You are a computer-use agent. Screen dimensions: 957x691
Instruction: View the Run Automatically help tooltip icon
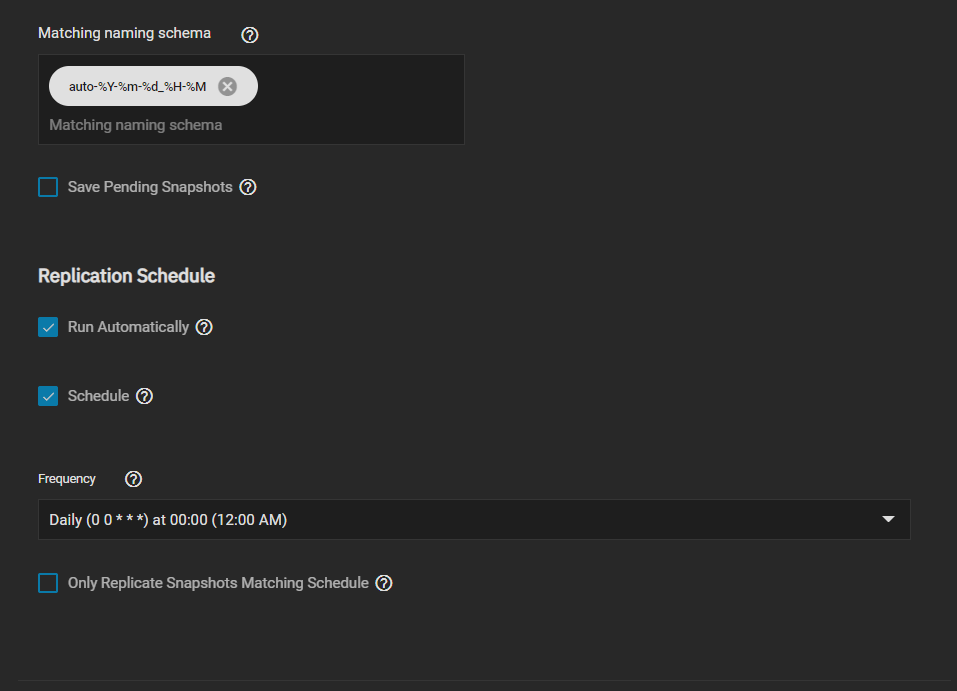click(204, 327)
